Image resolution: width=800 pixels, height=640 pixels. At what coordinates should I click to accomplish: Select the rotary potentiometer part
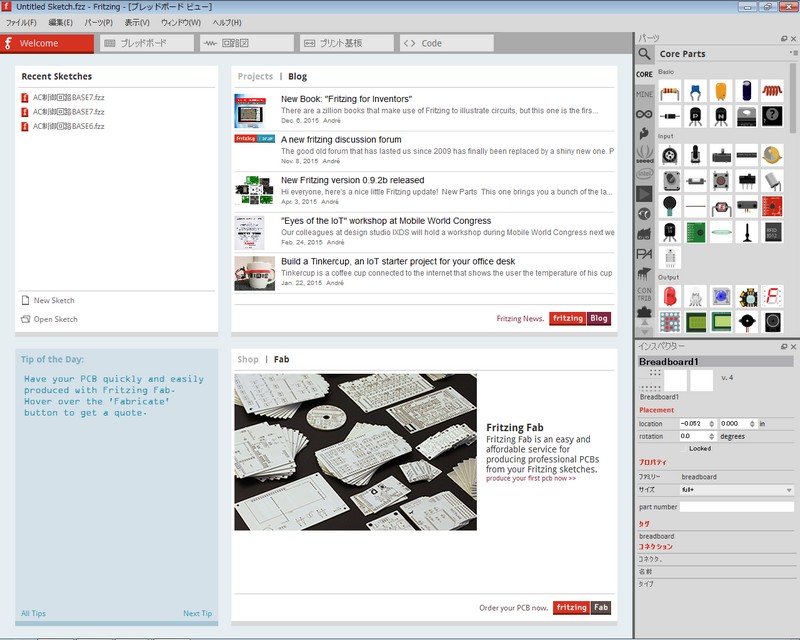coord(670,155)
